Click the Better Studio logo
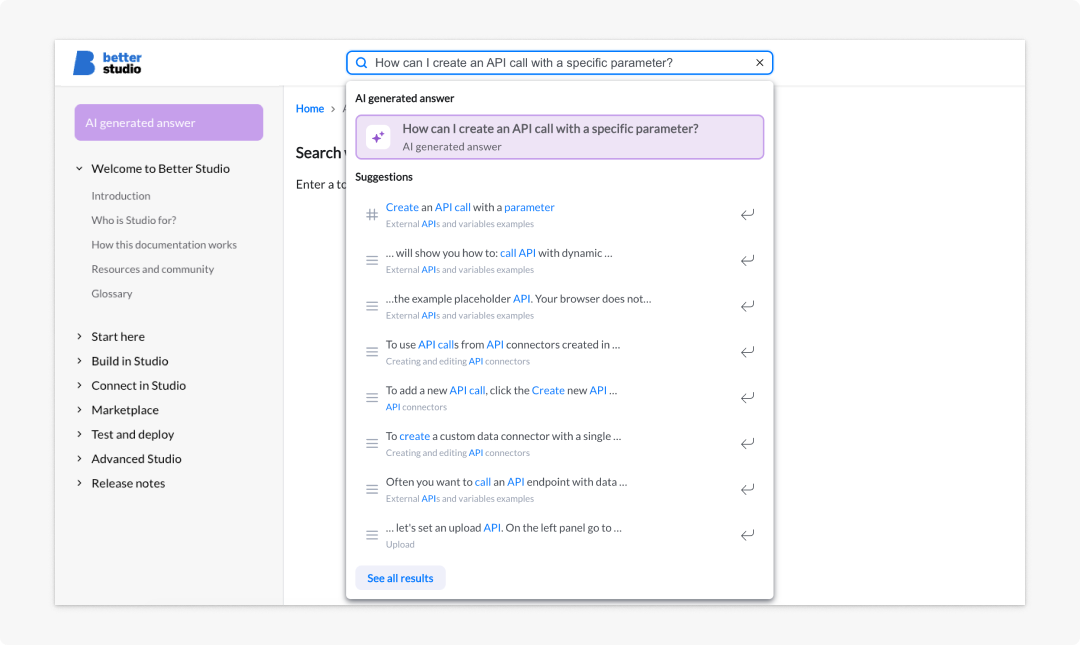The width and height of the screenshot is (1080, 645). tap(107, 63)
